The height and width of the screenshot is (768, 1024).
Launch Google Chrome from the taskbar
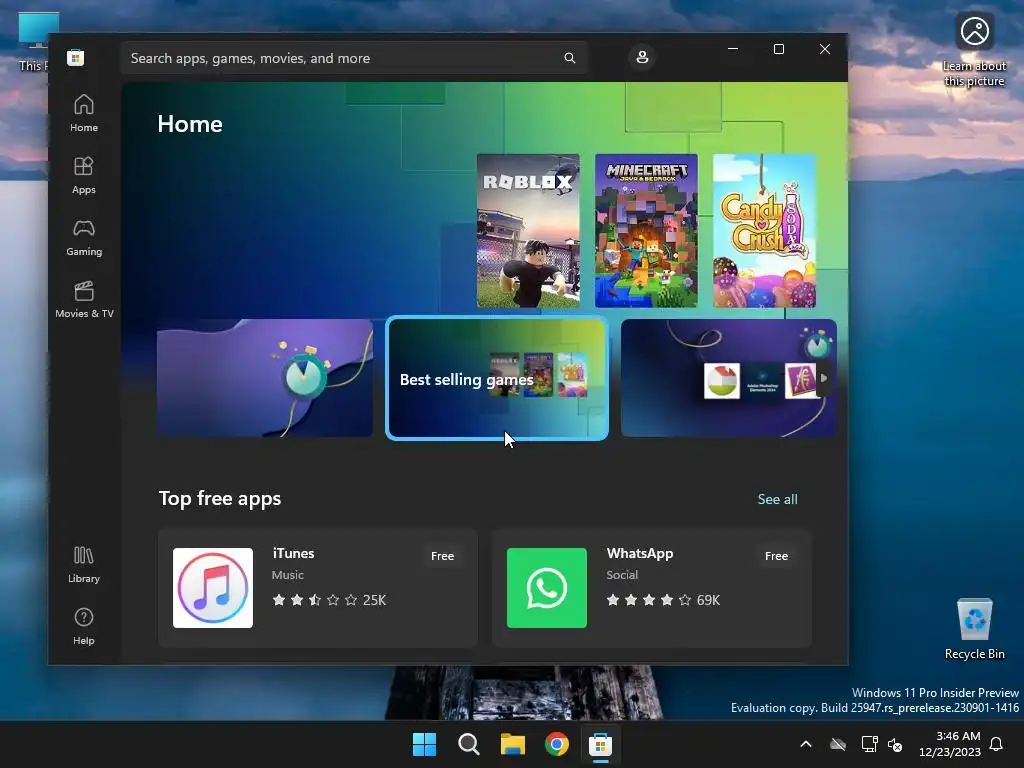(556, 744)
